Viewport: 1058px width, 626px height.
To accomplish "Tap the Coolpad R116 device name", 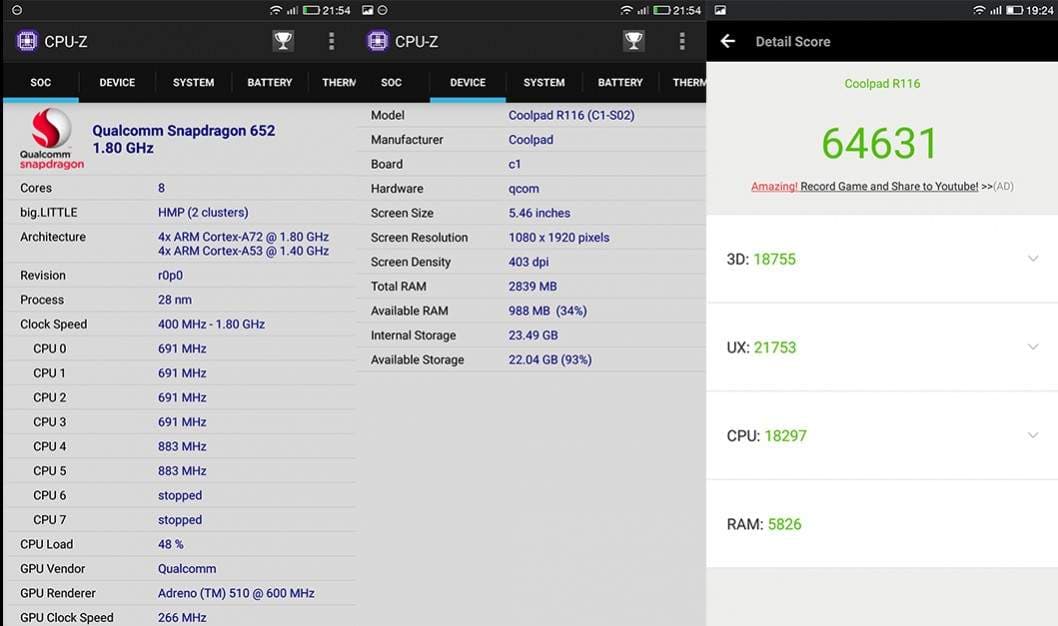I will pos(882,84).
